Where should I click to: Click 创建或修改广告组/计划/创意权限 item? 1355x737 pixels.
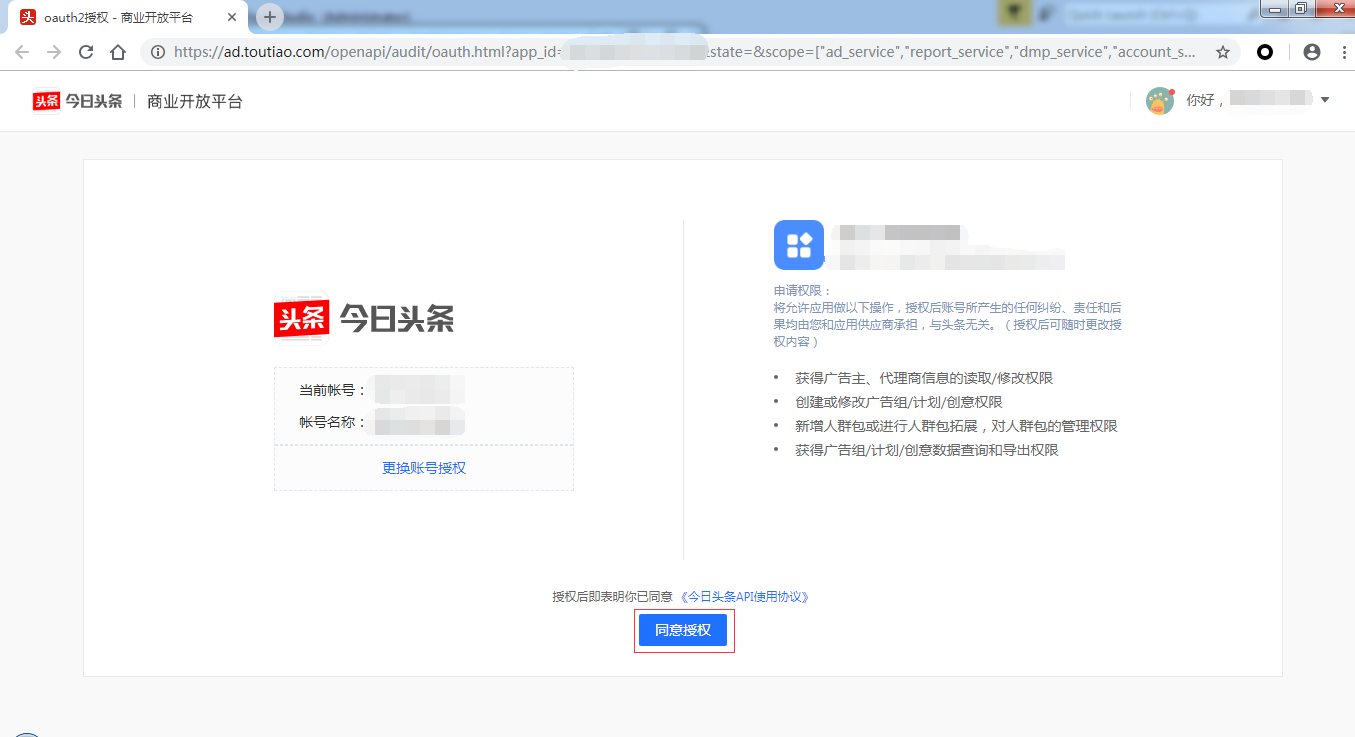point(899,402)
